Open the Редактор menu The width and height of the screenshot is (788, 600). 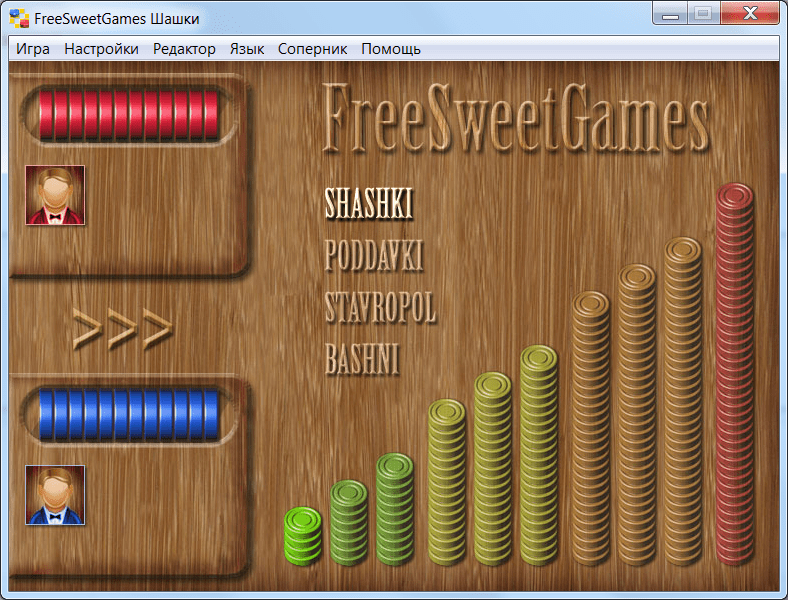184,49
